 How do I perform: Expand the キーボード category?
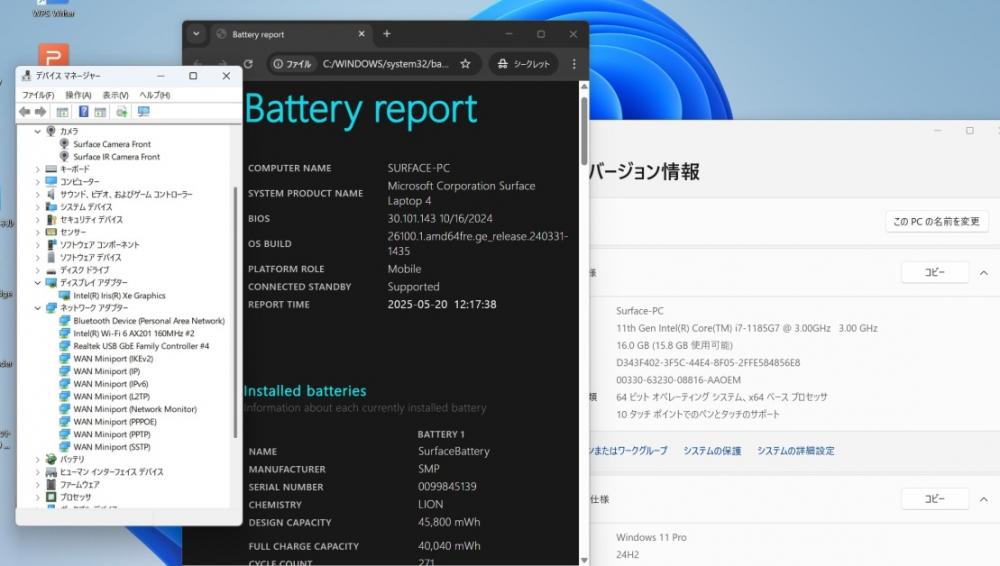tap(38, 169)
